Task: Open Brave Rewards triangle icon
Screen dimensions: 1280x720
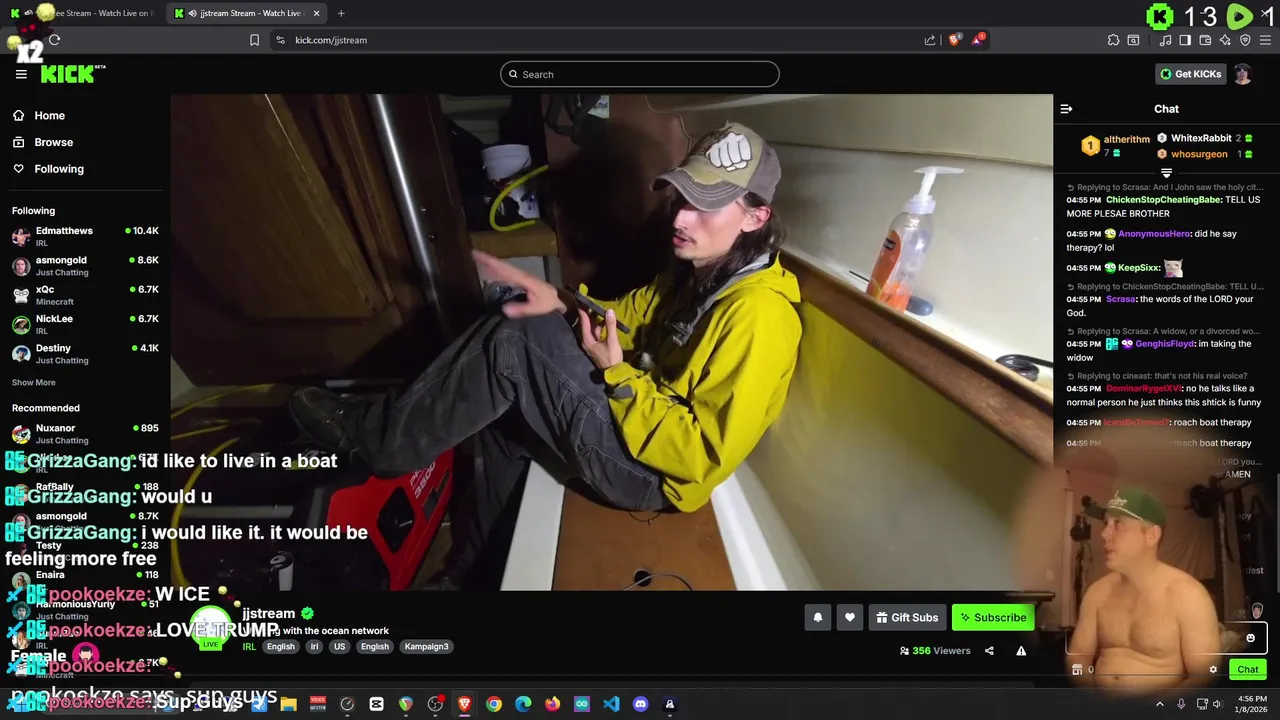Action: tap(978, 40)
